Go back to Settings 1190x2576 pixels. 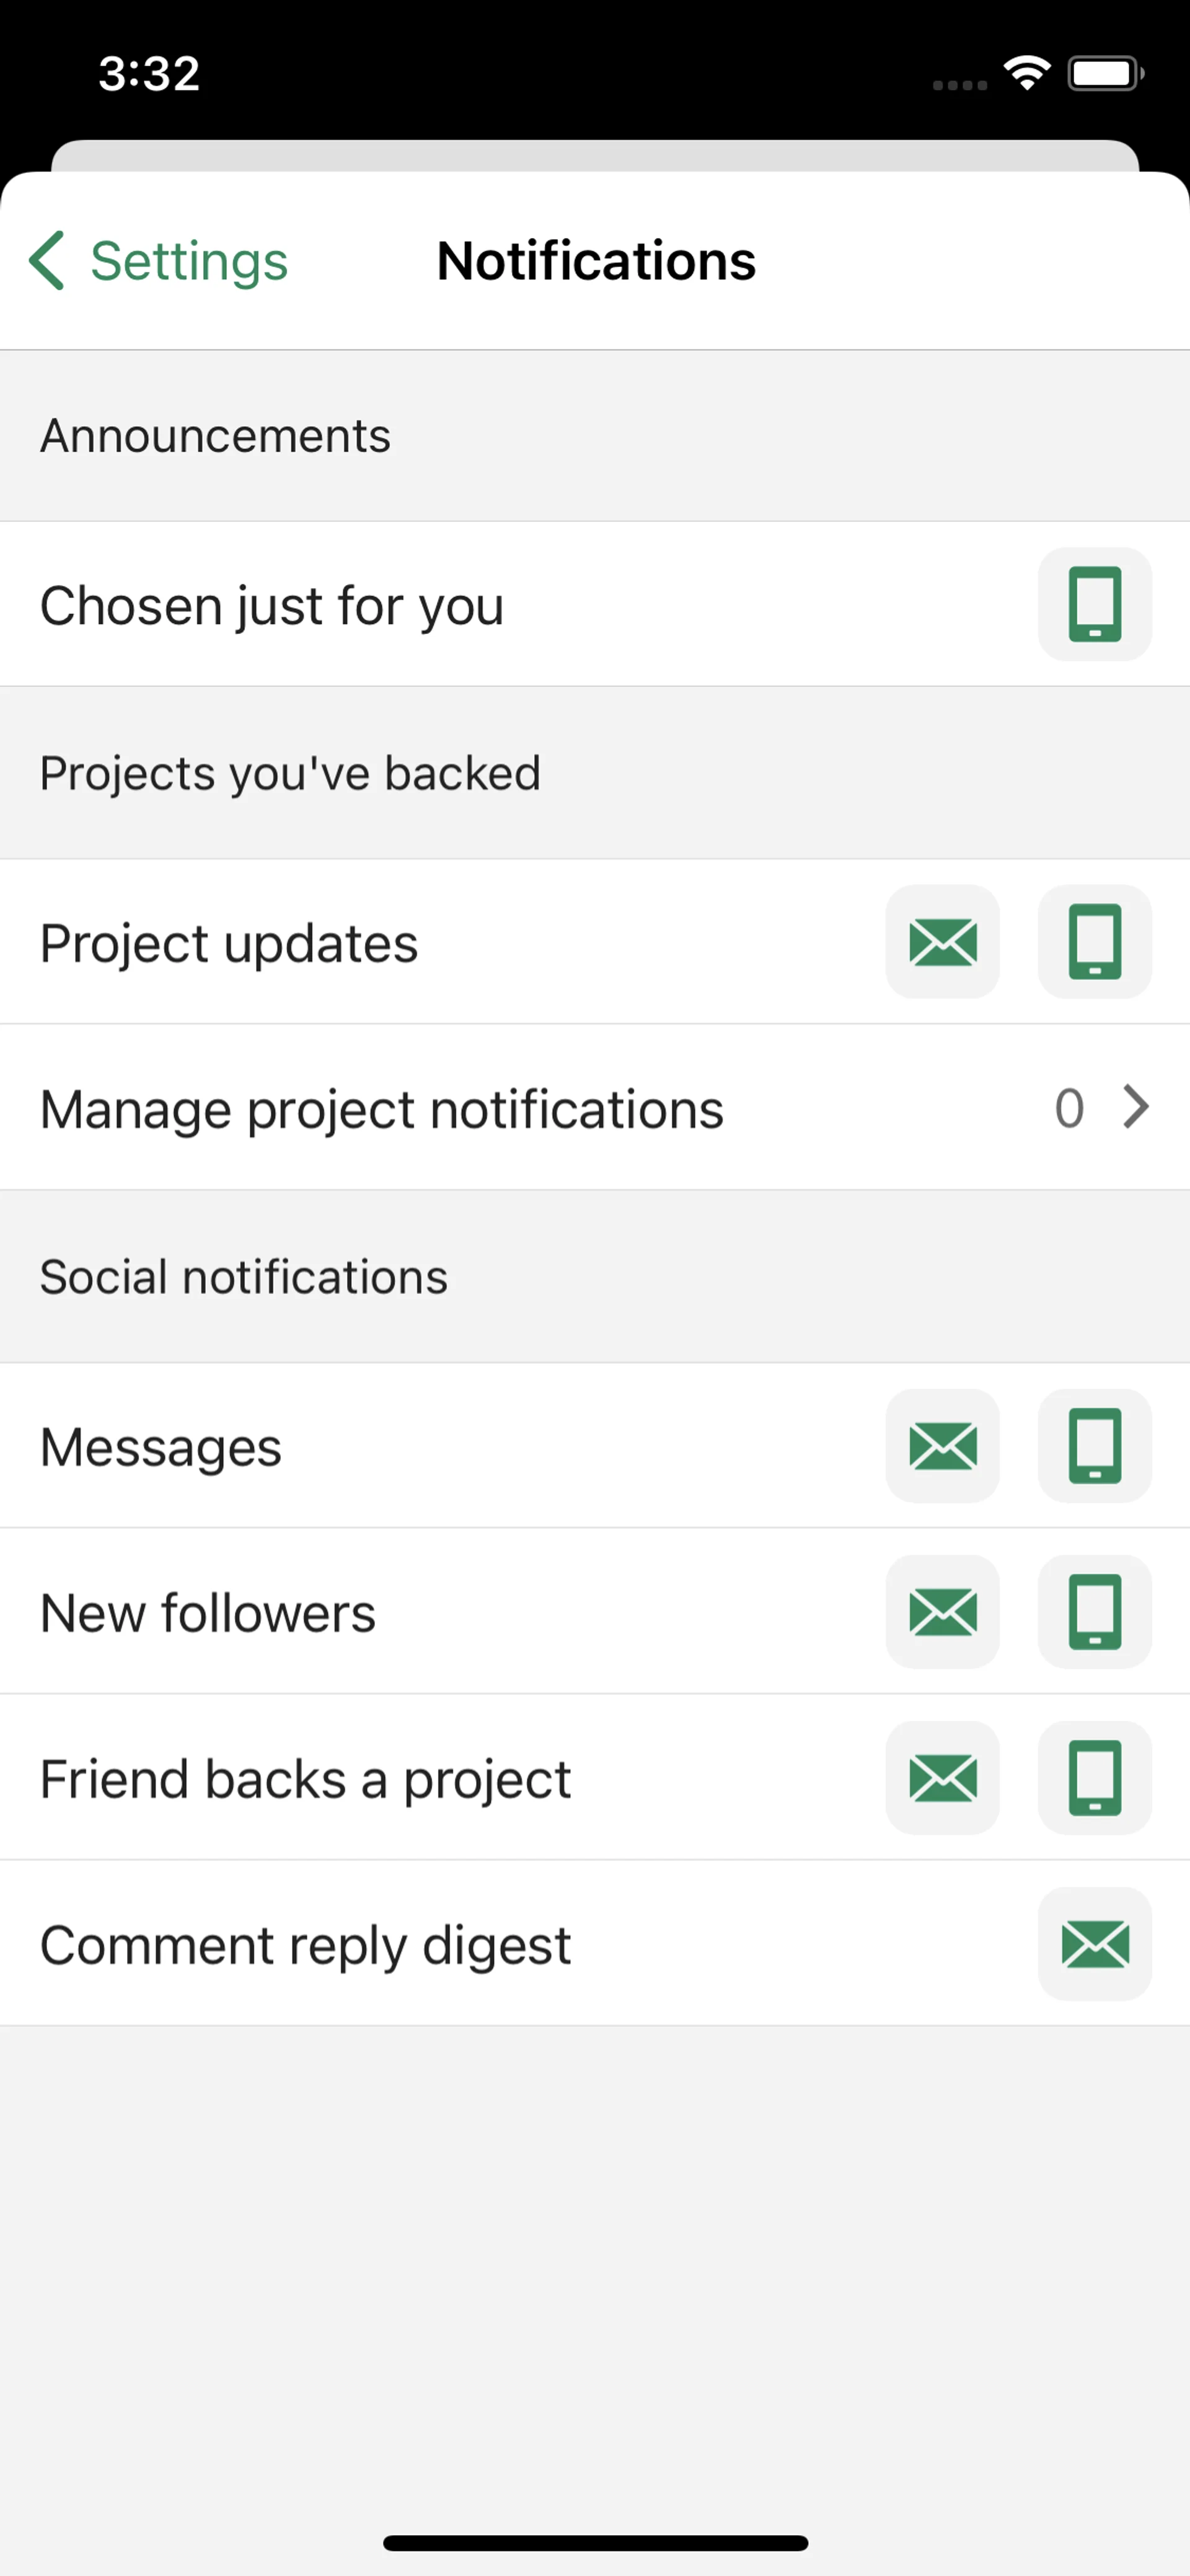(x=188, y=261)
